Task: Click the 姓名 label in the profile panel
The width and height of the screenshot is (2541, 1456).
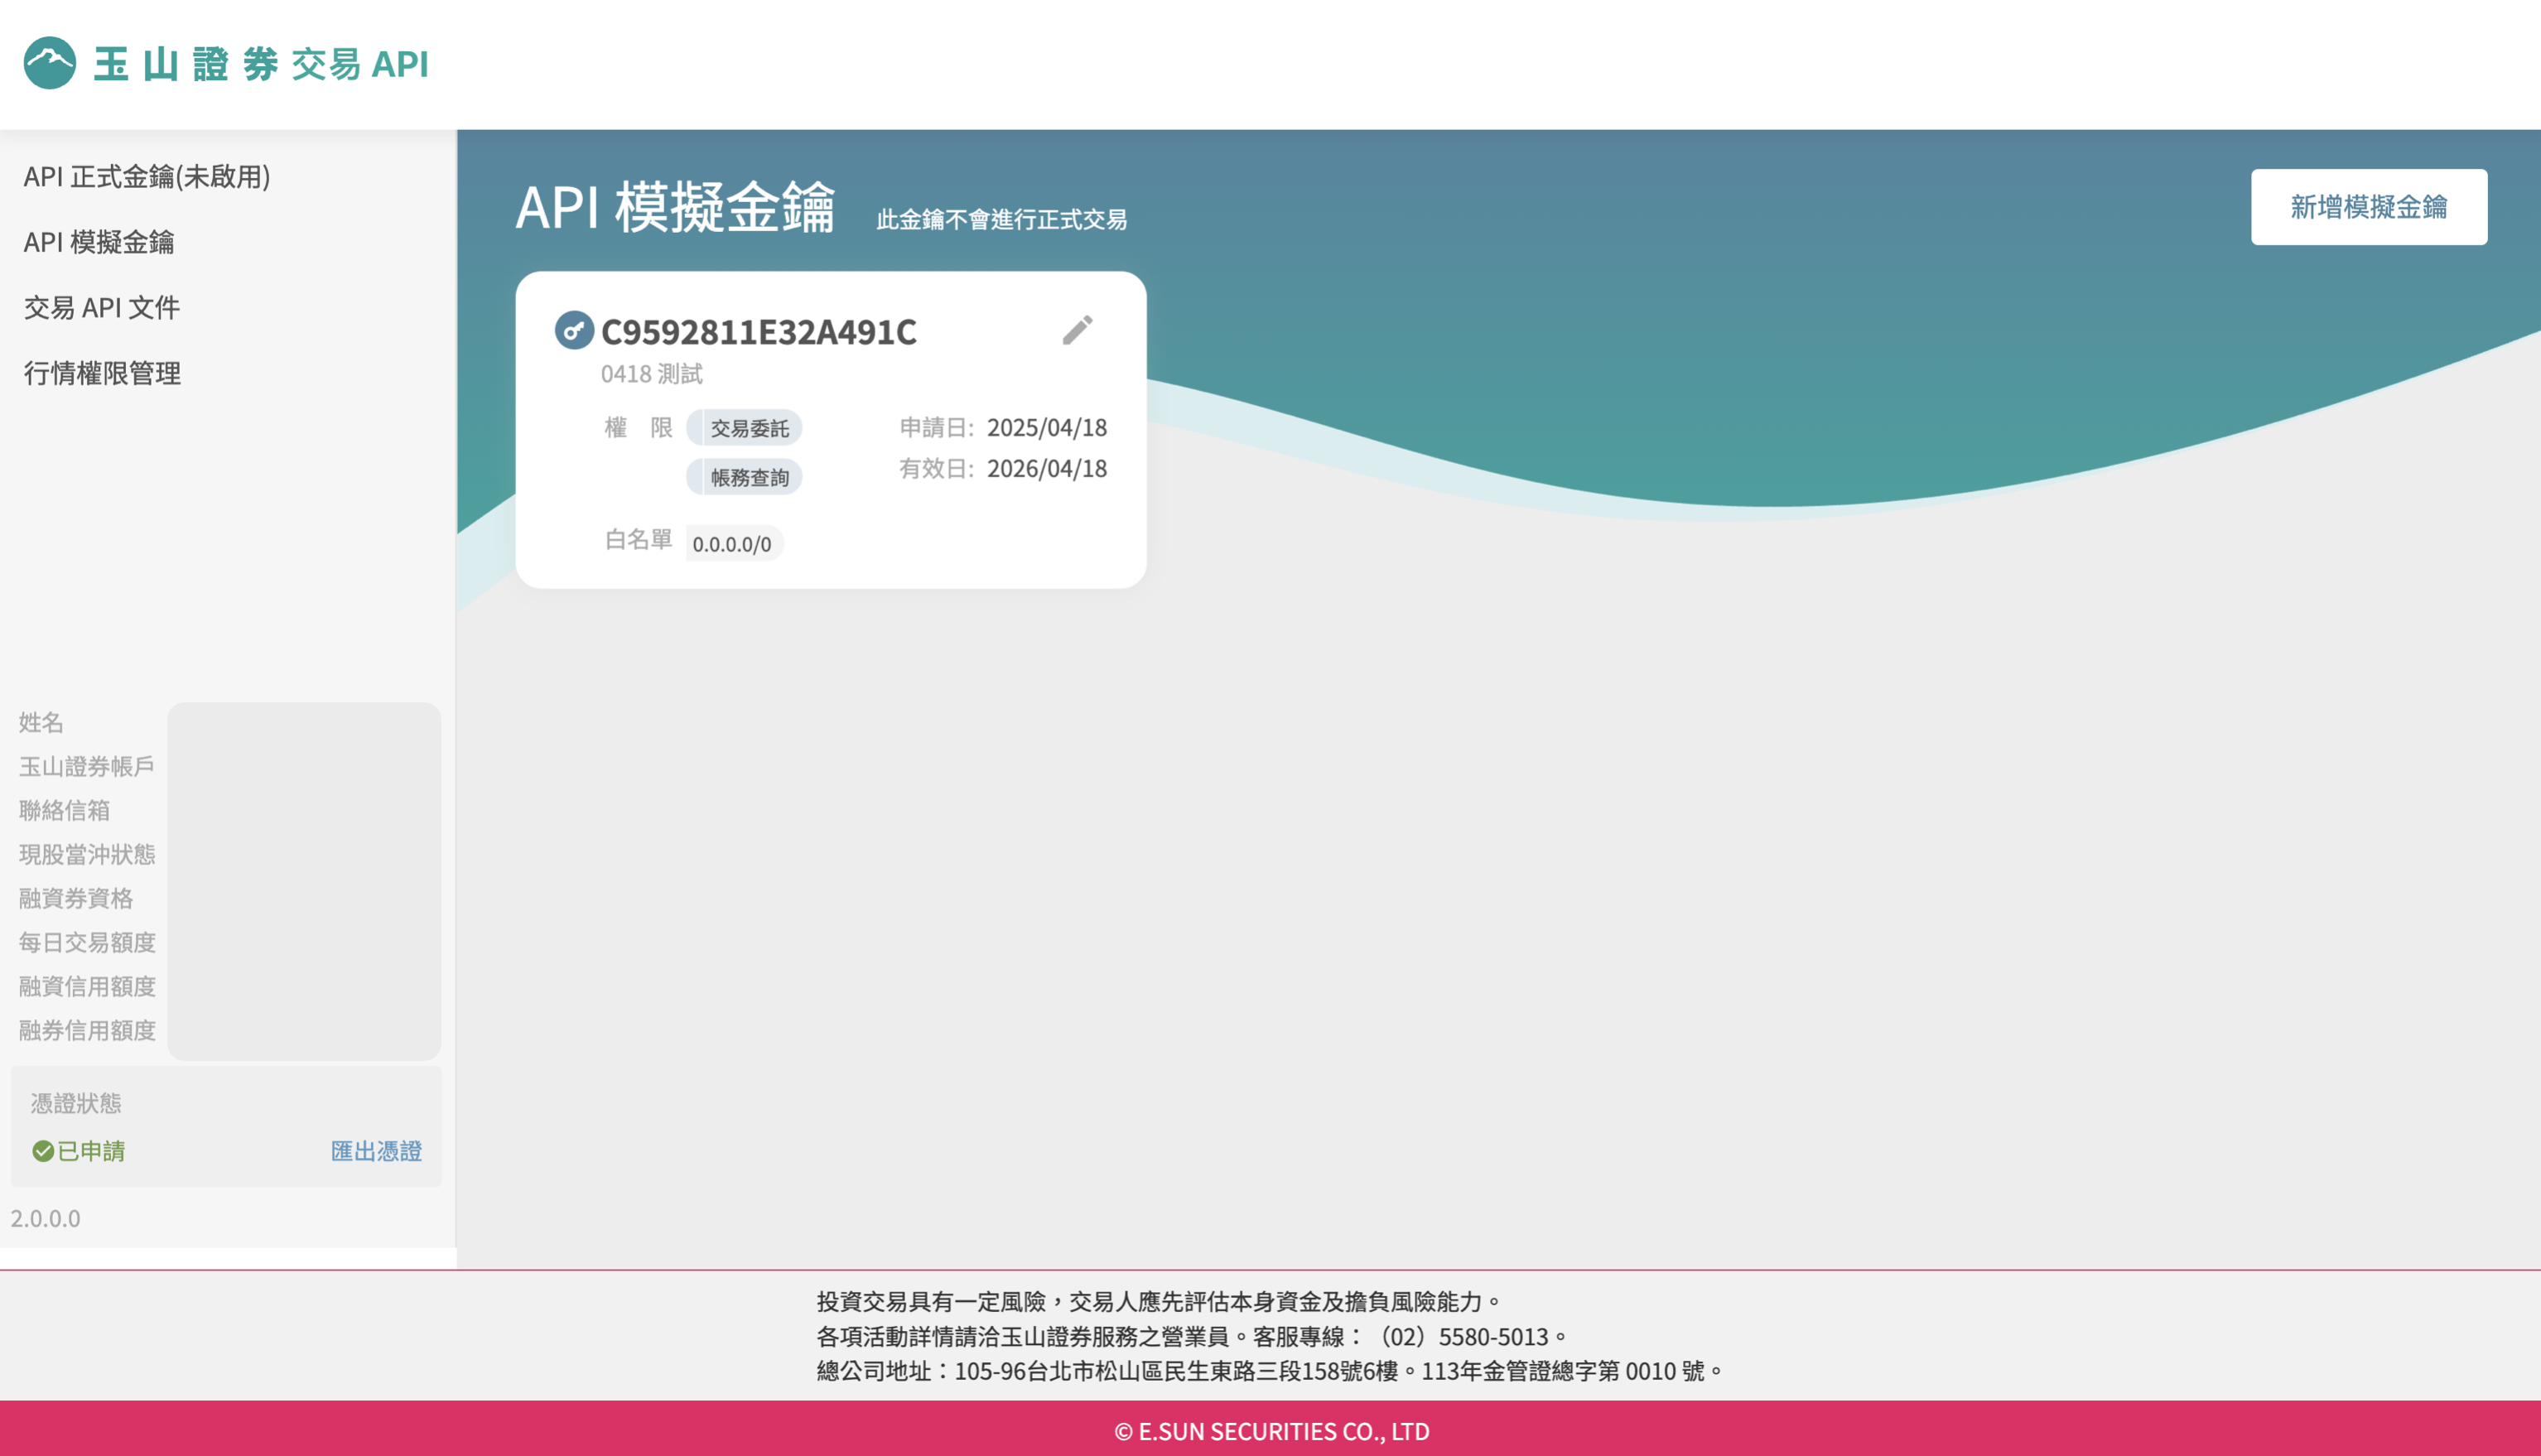Action: 41,722
